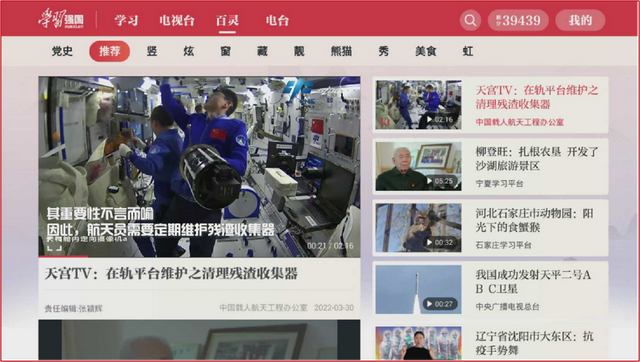Screen dimensions: 640x362
Task: Open the 我的 profile button
Action: click(580, 20)
